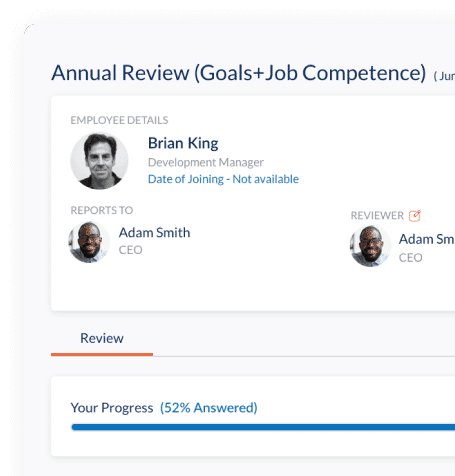Click the Annual Review page title

point(239,73)
